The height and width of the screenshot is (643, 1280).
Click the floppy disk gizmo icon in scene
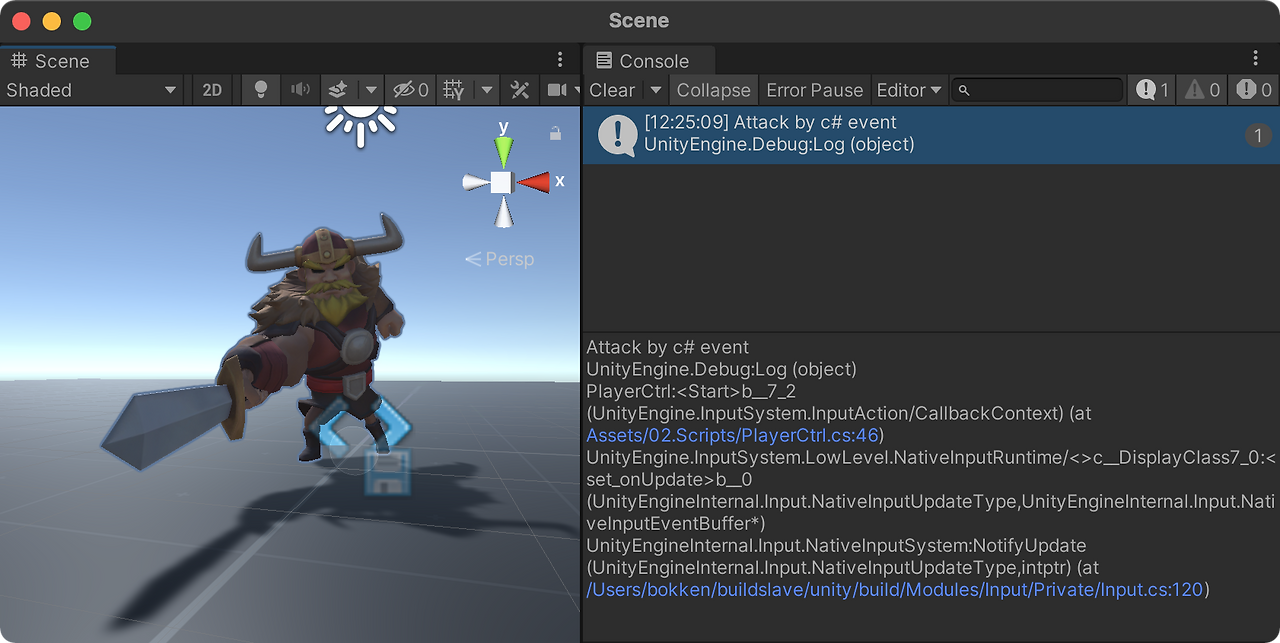coord(388,472)
